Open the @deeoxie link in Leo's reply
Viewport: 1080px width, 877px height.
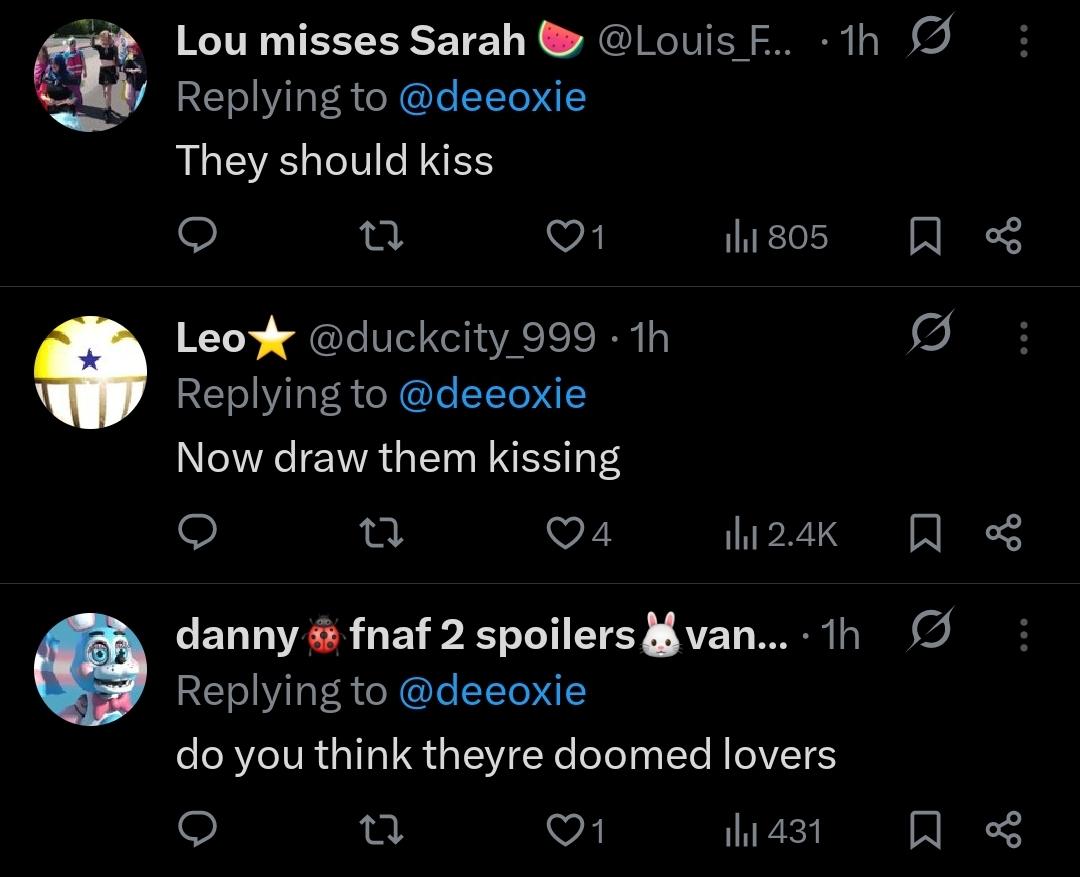tap(492, 394)
